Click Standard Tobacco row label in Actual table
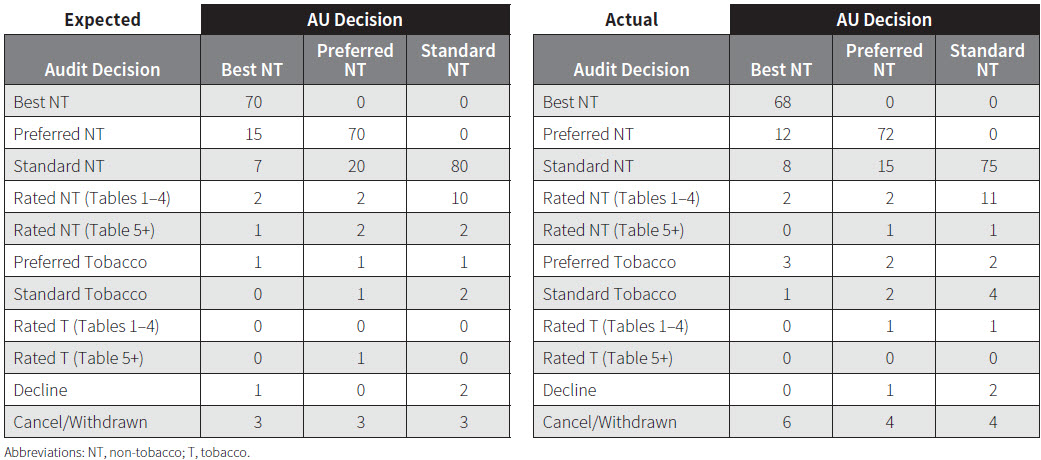The height and width of the screenshot is (460, 1041). pyautogui.click(x=609, y=294)
